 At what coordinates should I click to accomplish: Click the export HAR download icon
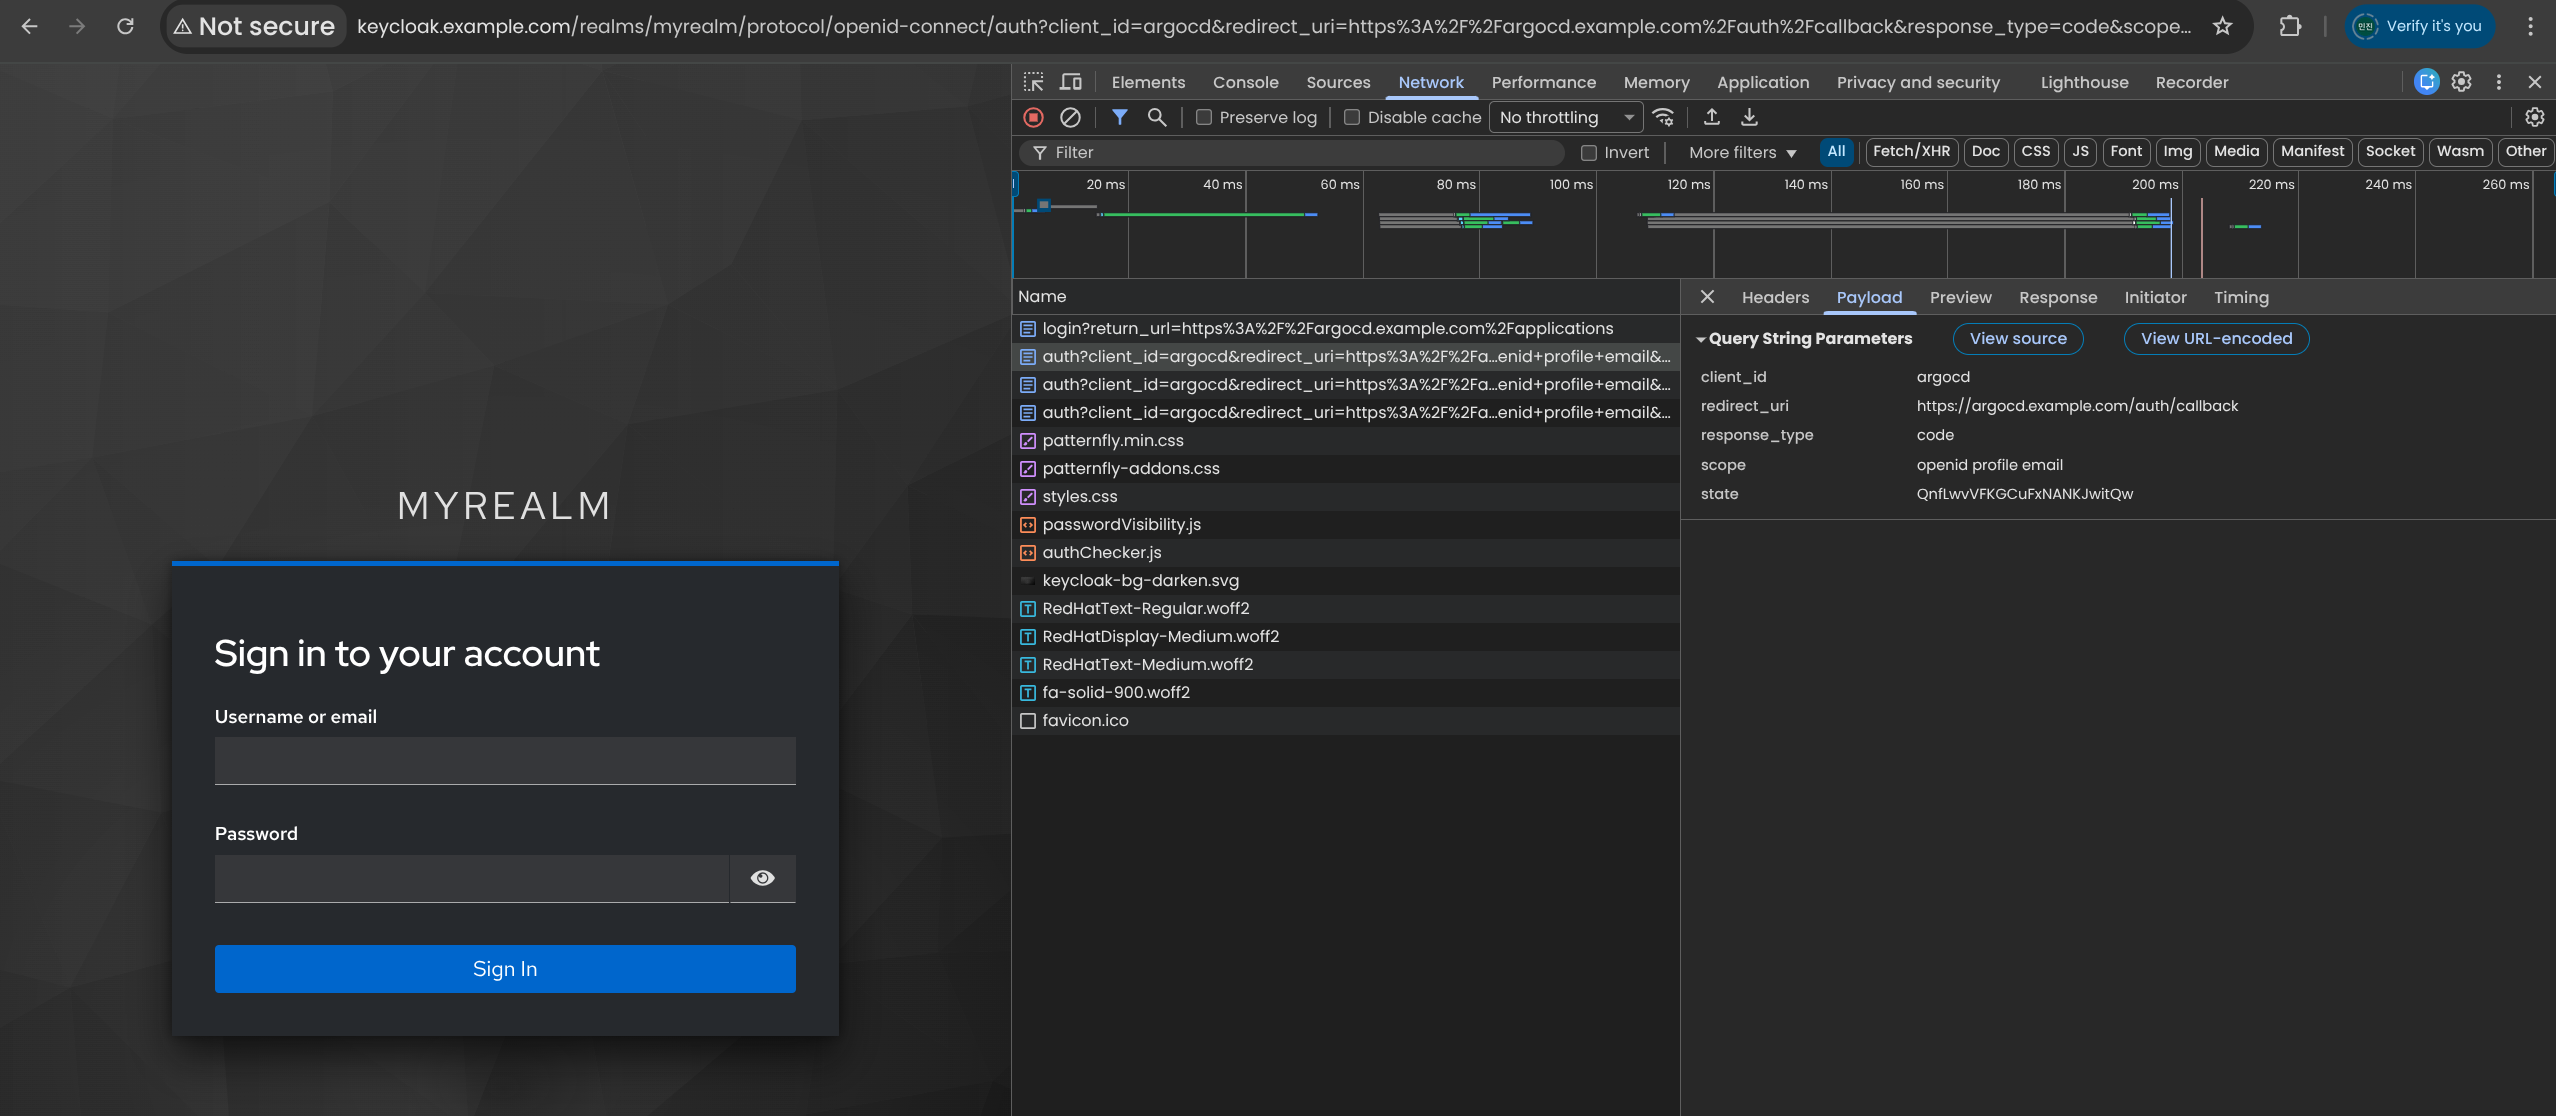click(1749, 117)
